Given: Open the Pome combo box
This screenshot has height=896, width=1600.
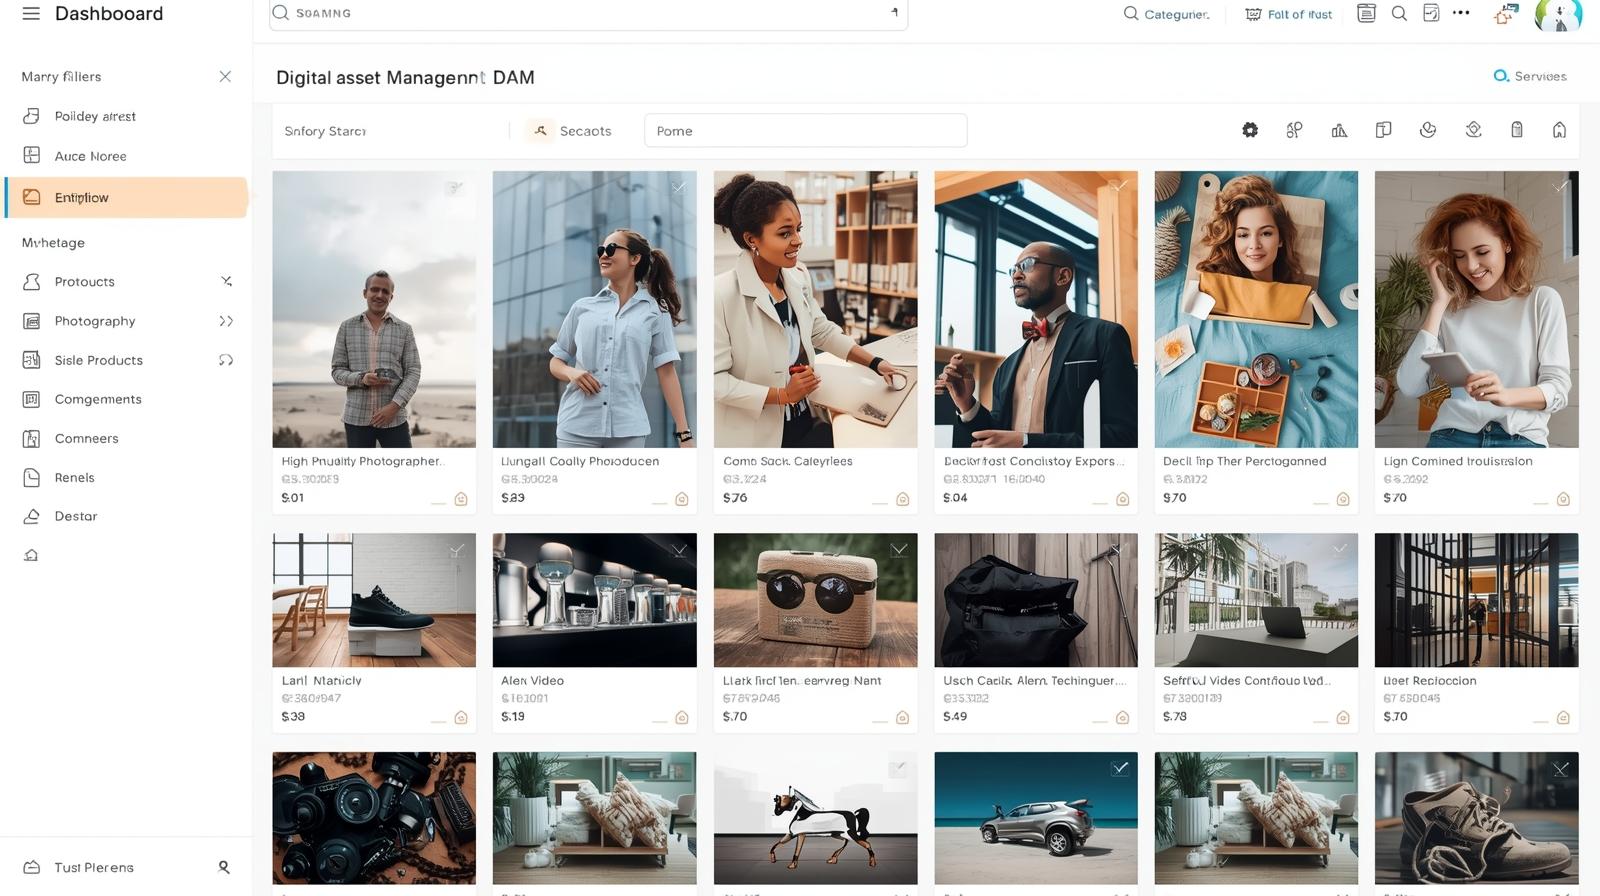Looking at the screenshot, I should tap(805, 131).
